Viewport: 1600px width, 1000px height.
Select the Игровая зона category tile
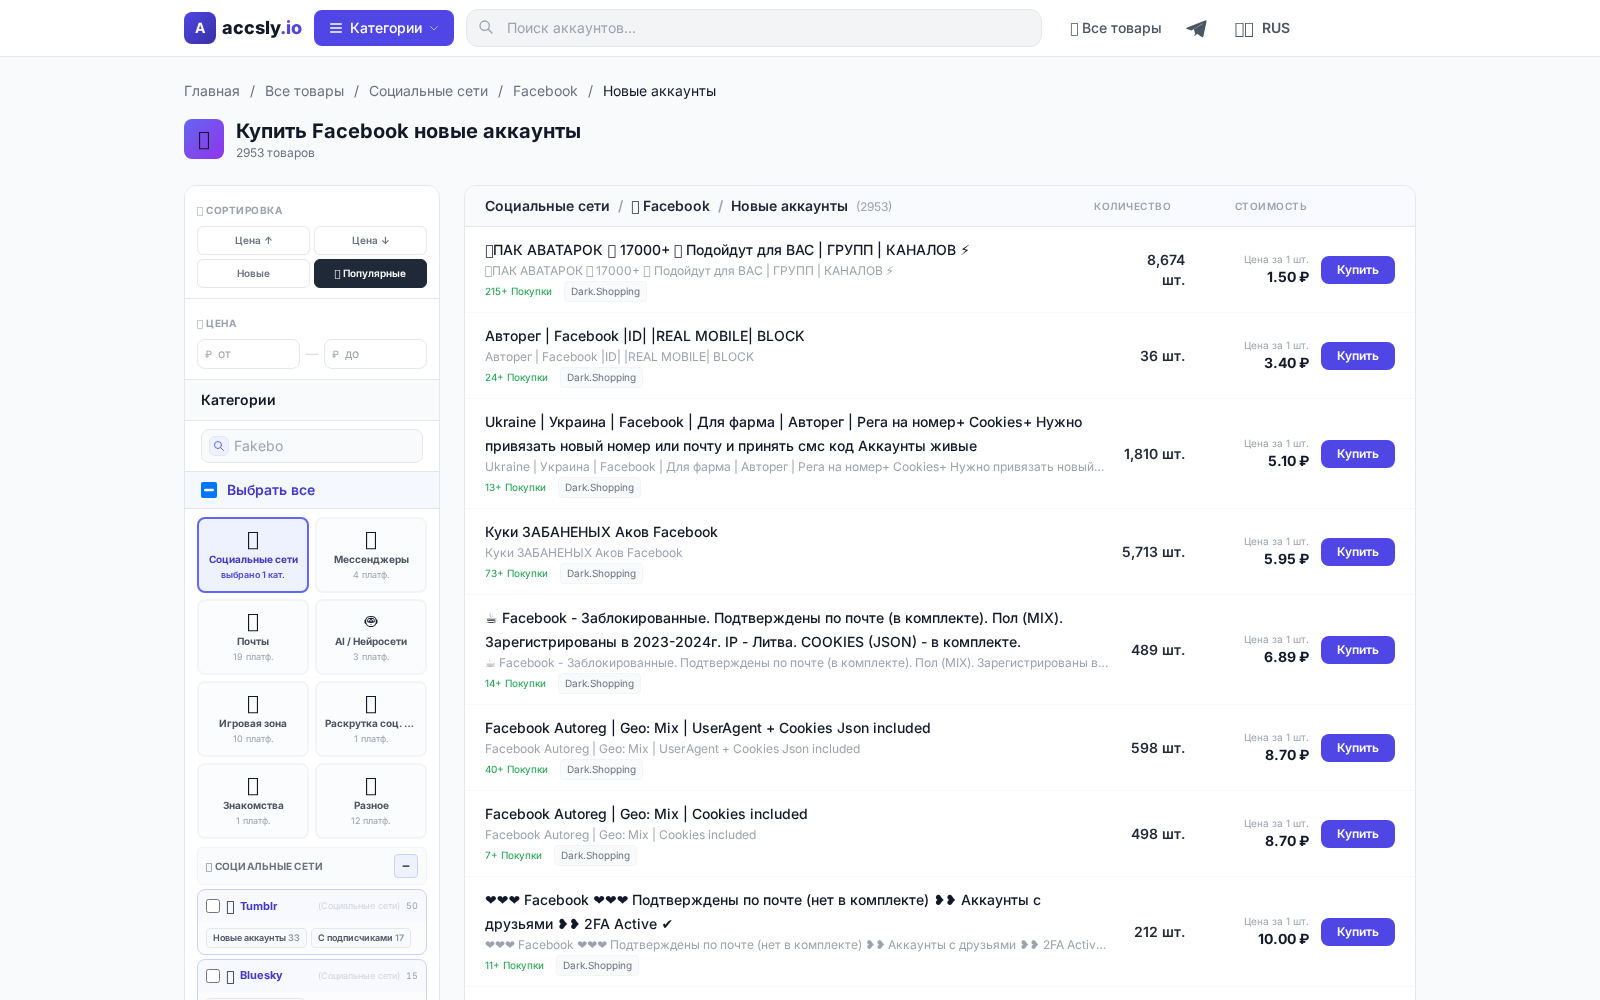253,719
